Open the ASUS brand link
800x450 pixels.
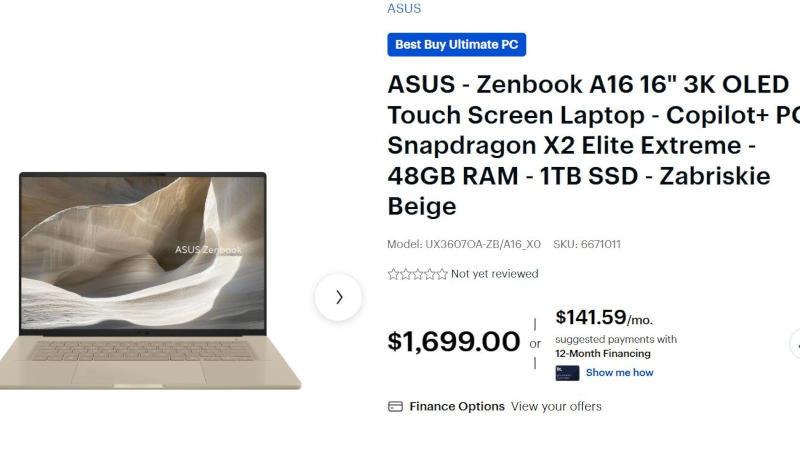tap(404, 8)
